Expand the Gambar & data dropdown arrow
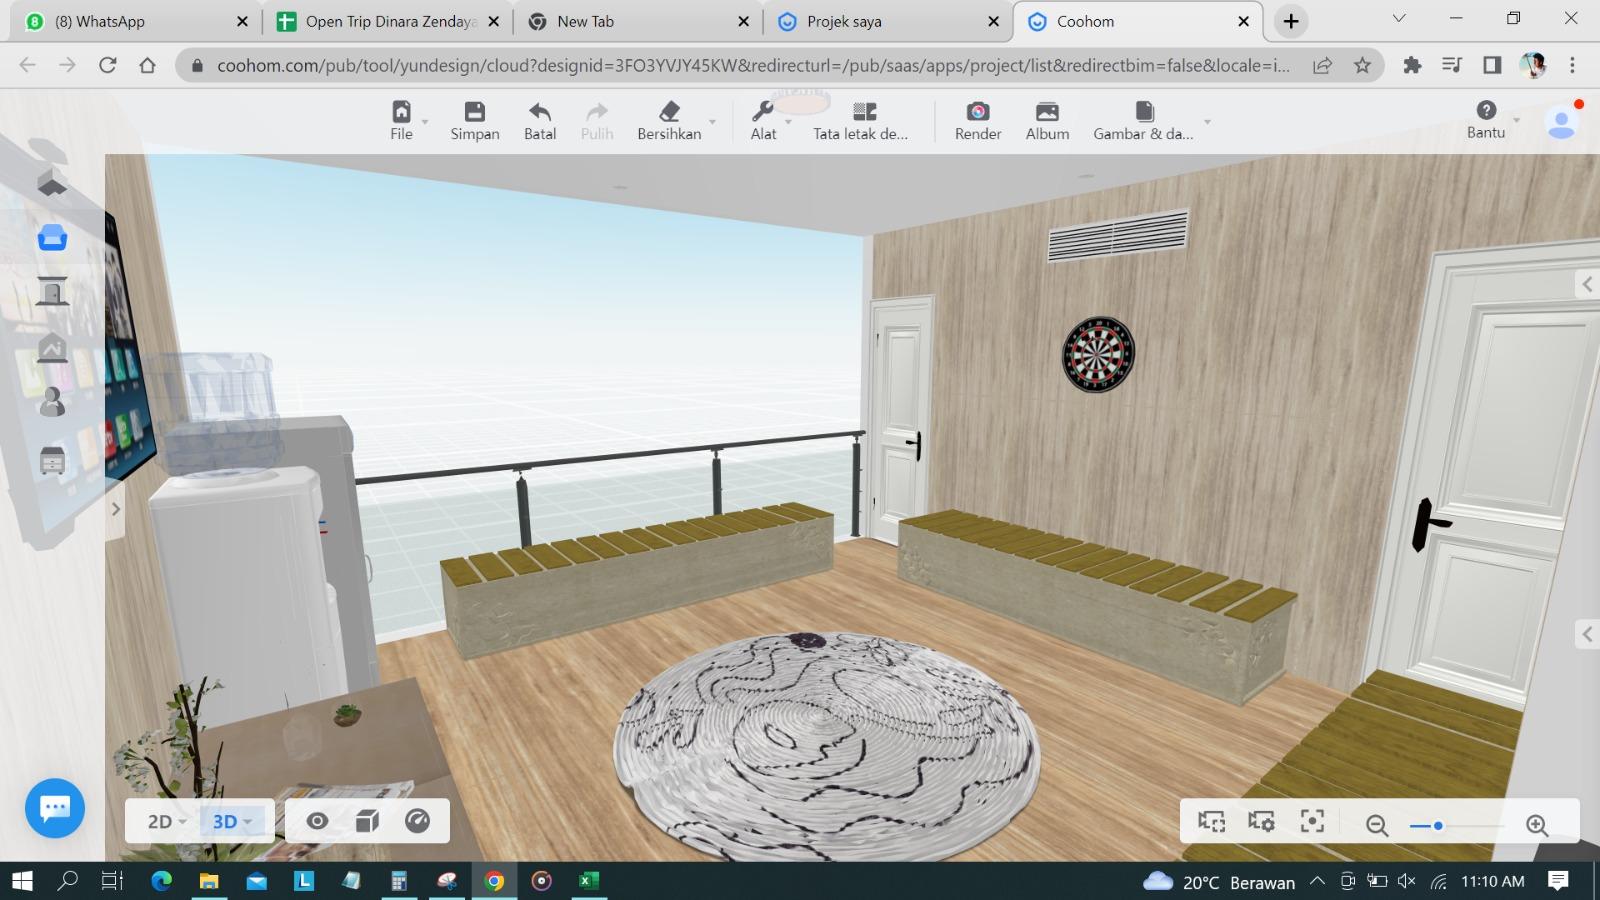Image resolution: width=1600 pixels, height=900 pixels. (x=1207, y=122)
